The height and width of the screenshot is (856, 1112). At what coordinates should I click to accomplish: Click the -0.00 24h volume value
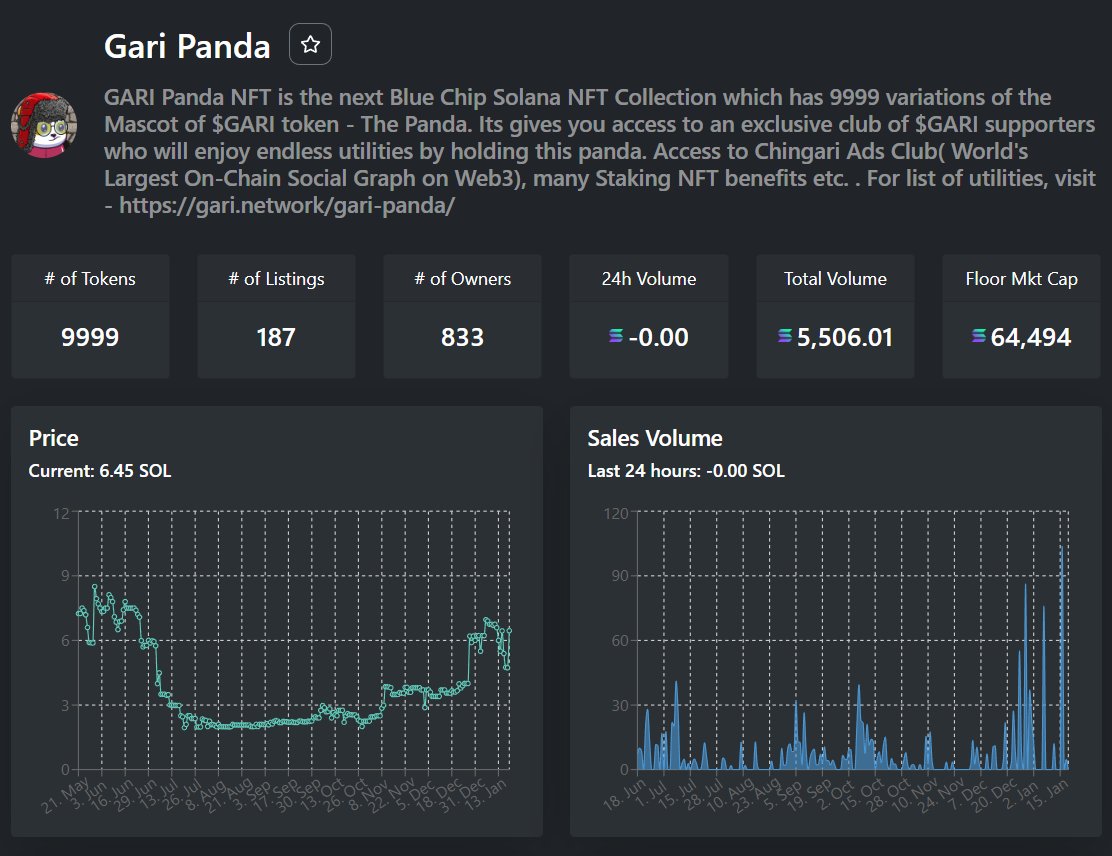[x=658, y=337]
